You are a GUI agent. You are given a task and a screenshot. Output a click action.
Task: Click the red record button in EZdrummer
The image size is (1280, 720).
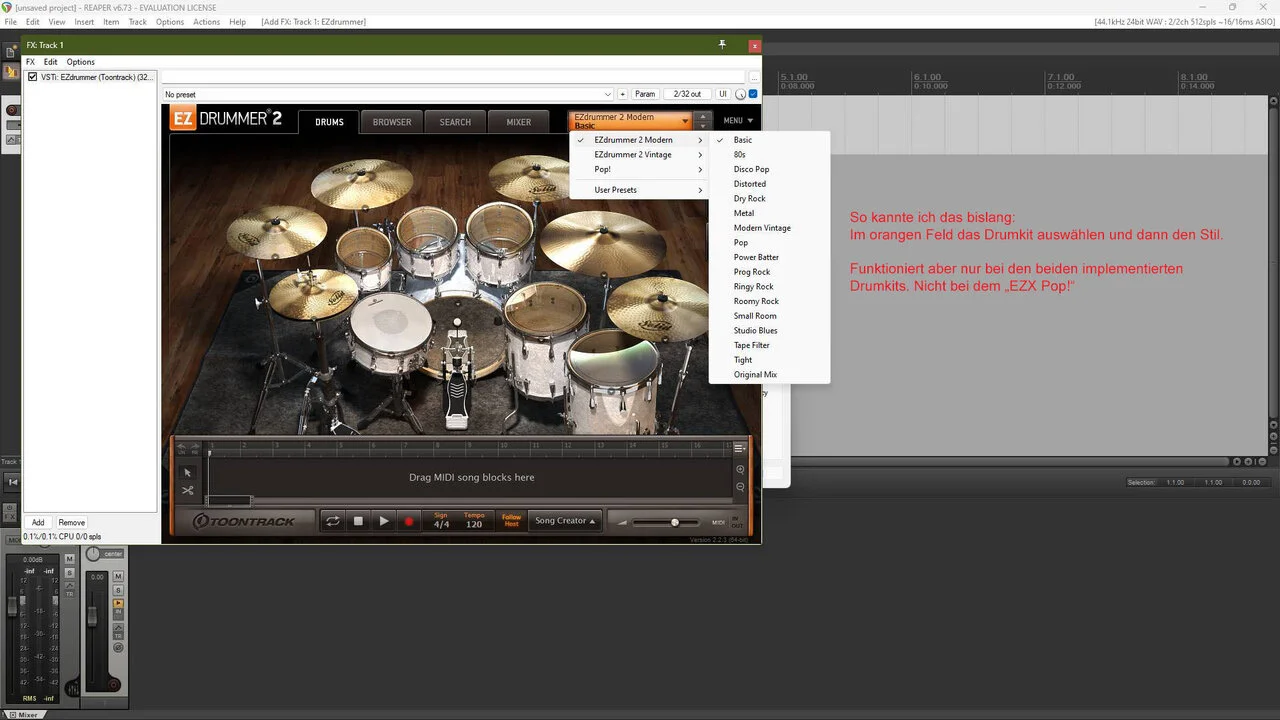click(x=408, y=521)
